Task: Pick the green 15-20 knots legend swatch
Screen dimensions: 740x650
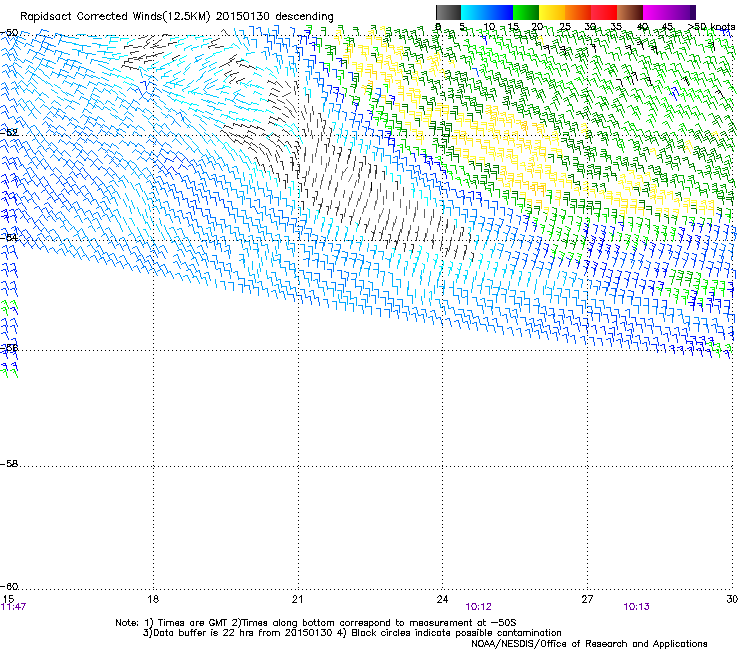Action: point(526,12)
